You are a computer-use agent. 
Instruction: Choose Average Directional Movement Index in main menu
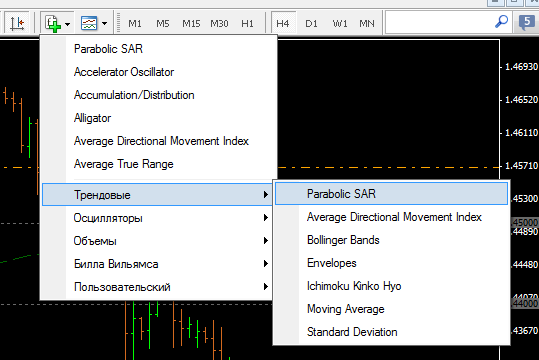pyautogui.click(x=159, y=141)
